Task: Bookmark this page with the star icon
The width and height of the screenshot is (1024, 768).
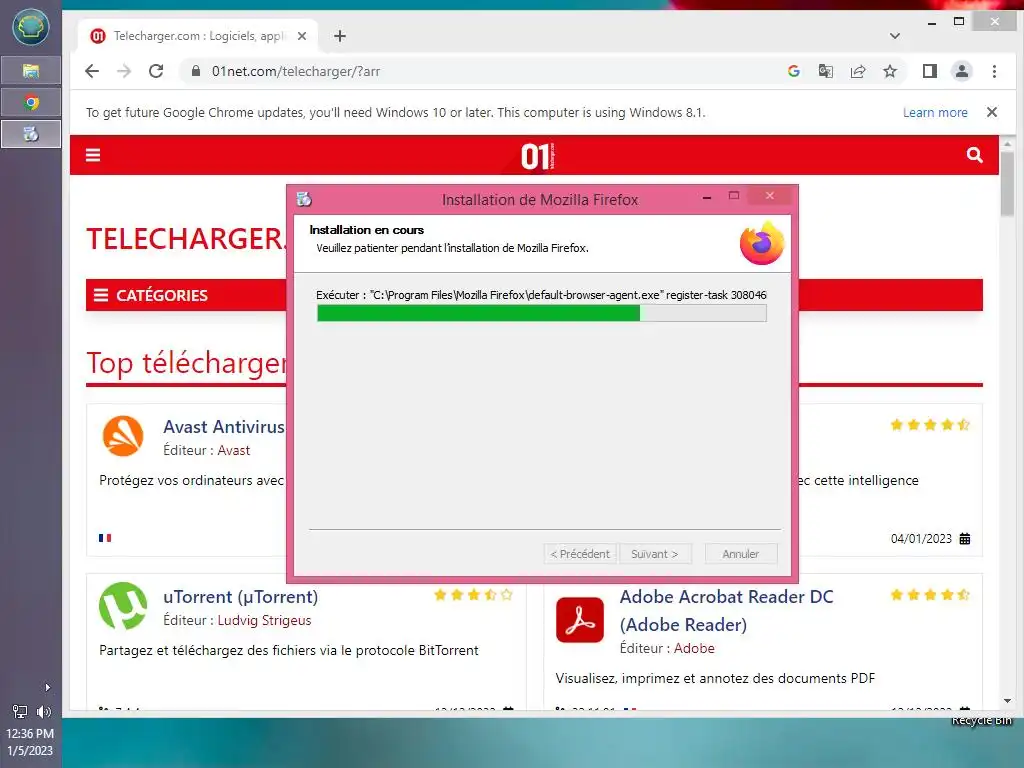Action: [890, 71]
